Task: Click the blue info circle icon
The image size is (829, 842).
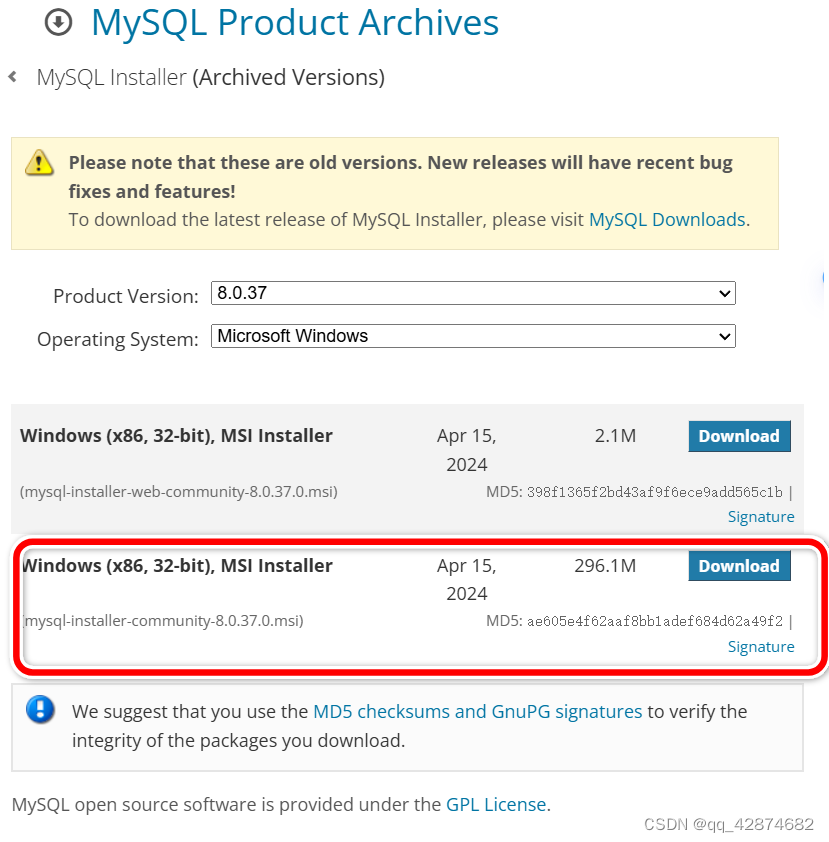Action: (39, 711)
